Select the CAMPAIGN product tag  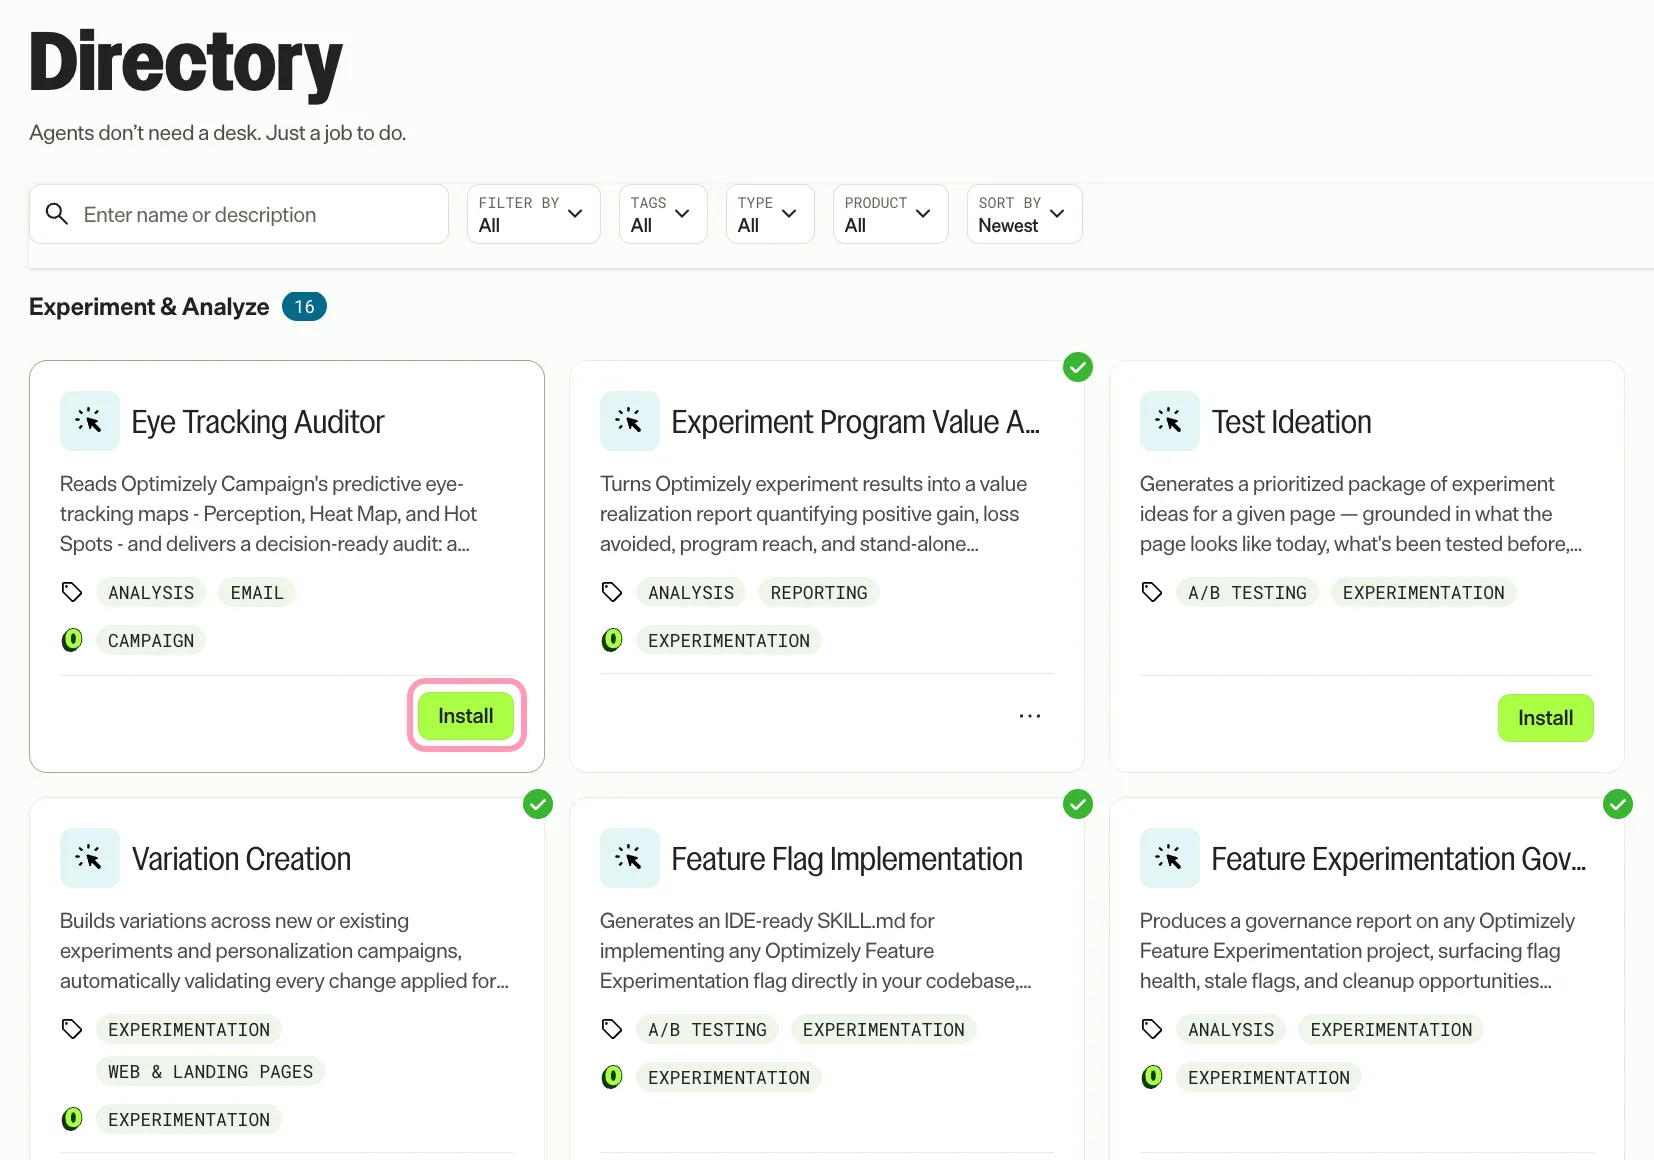tap(151, 641)
